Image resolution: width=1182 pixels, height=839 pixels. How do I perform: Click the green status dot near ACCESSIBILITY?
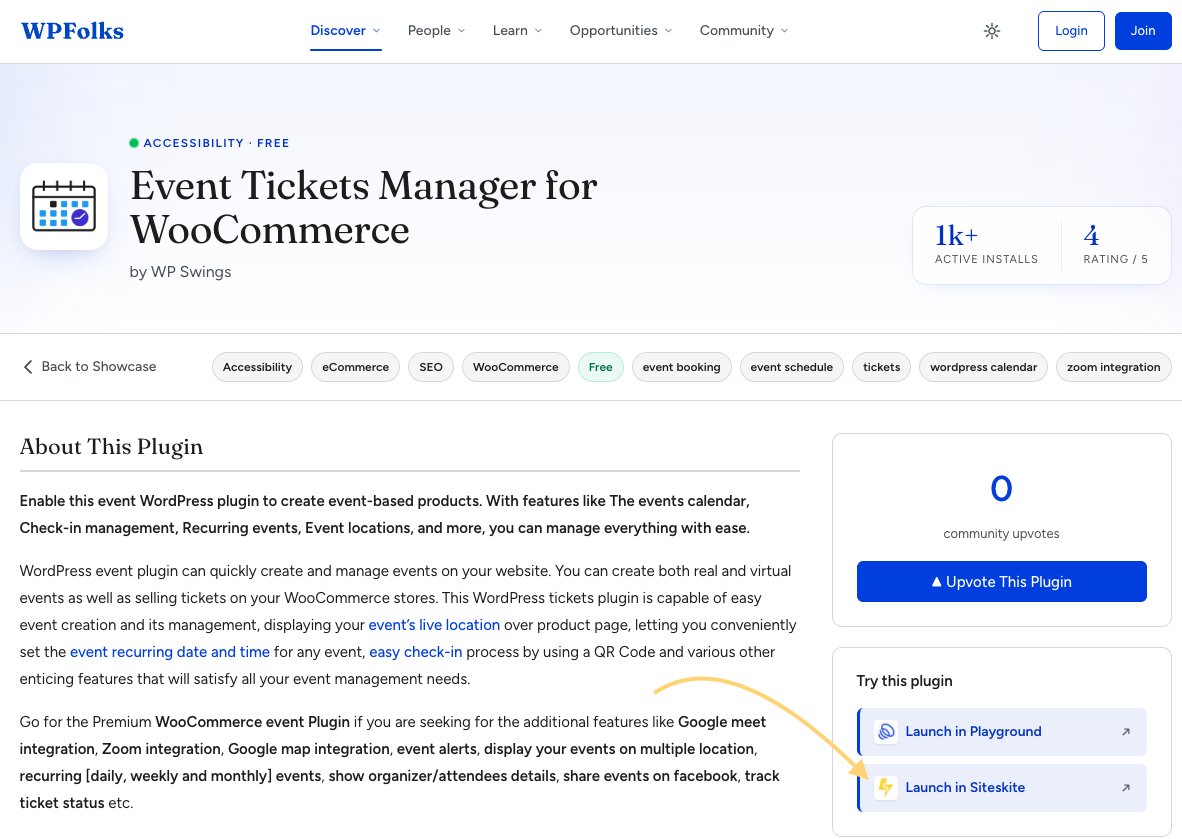[134, 143]
